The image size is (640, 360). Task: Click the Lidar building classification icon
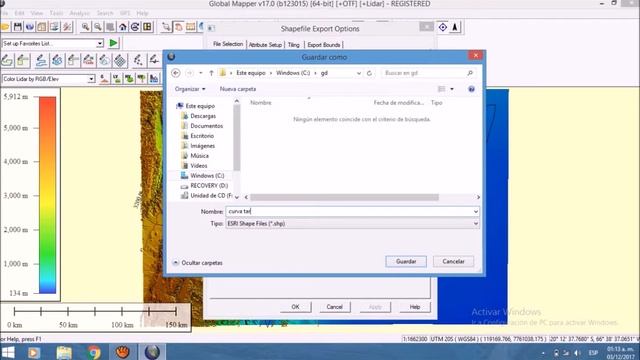(154, 78)
